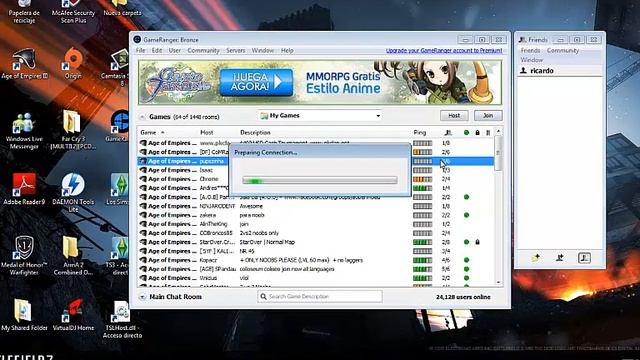This screenshot has height=360, width=640.
Task: Click the JUEGA AGORA banner button
Action: 256,82
